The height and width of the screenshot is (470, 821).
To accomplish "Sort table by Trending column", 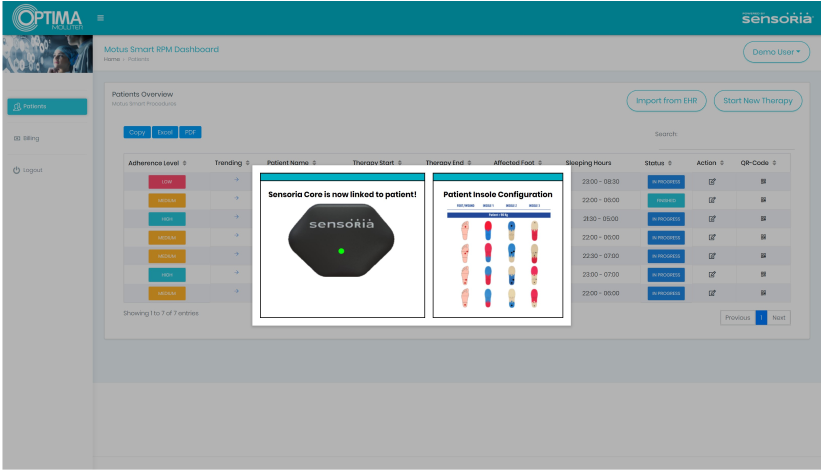I will [231, 162].
